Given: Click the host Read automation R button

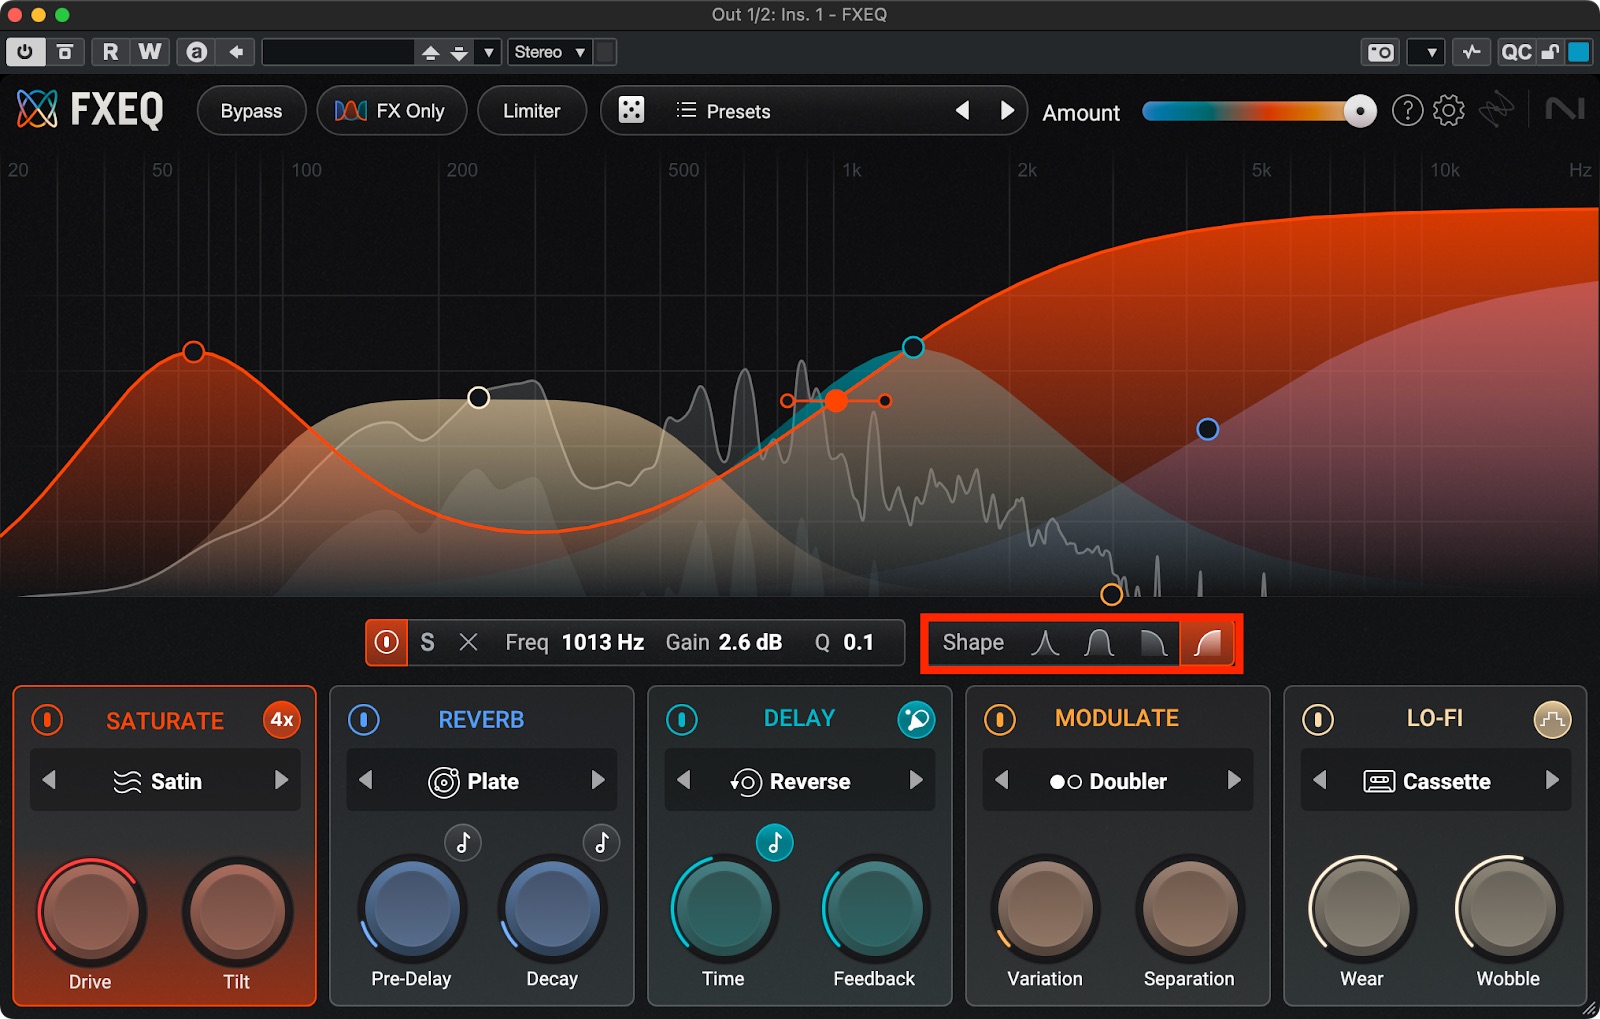Looking at the screenshot, I should pos(110,52).
